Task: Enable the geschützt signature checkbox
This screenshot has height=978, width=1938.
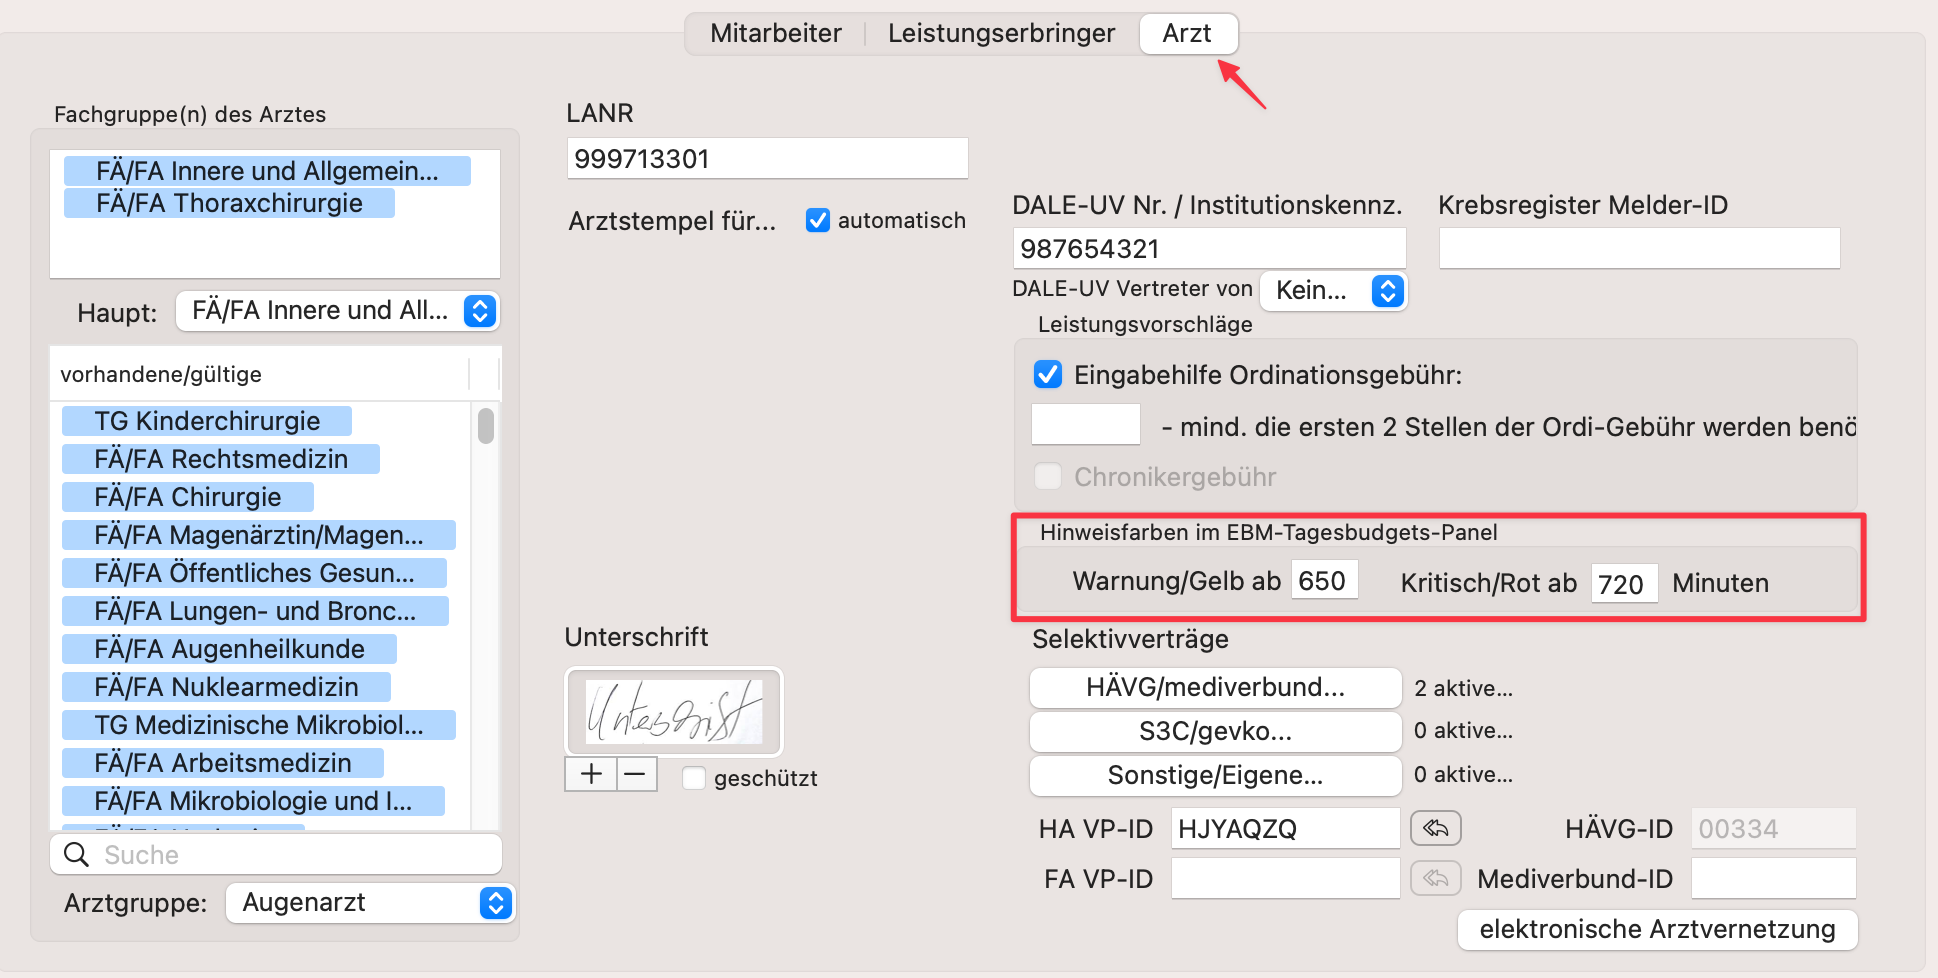Action: tap(694, 778)
